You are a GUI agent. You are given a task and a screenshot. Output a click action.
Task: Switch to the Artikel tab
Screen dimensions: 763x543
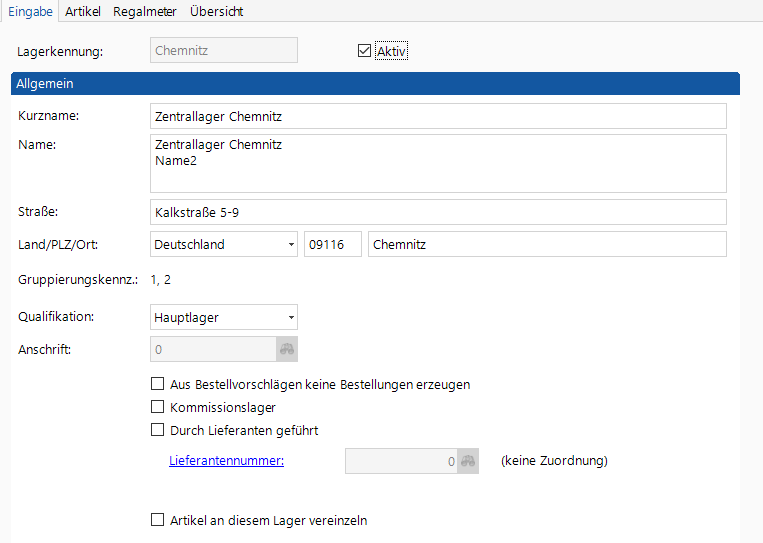pyautogui.click(x=83, y=11)
